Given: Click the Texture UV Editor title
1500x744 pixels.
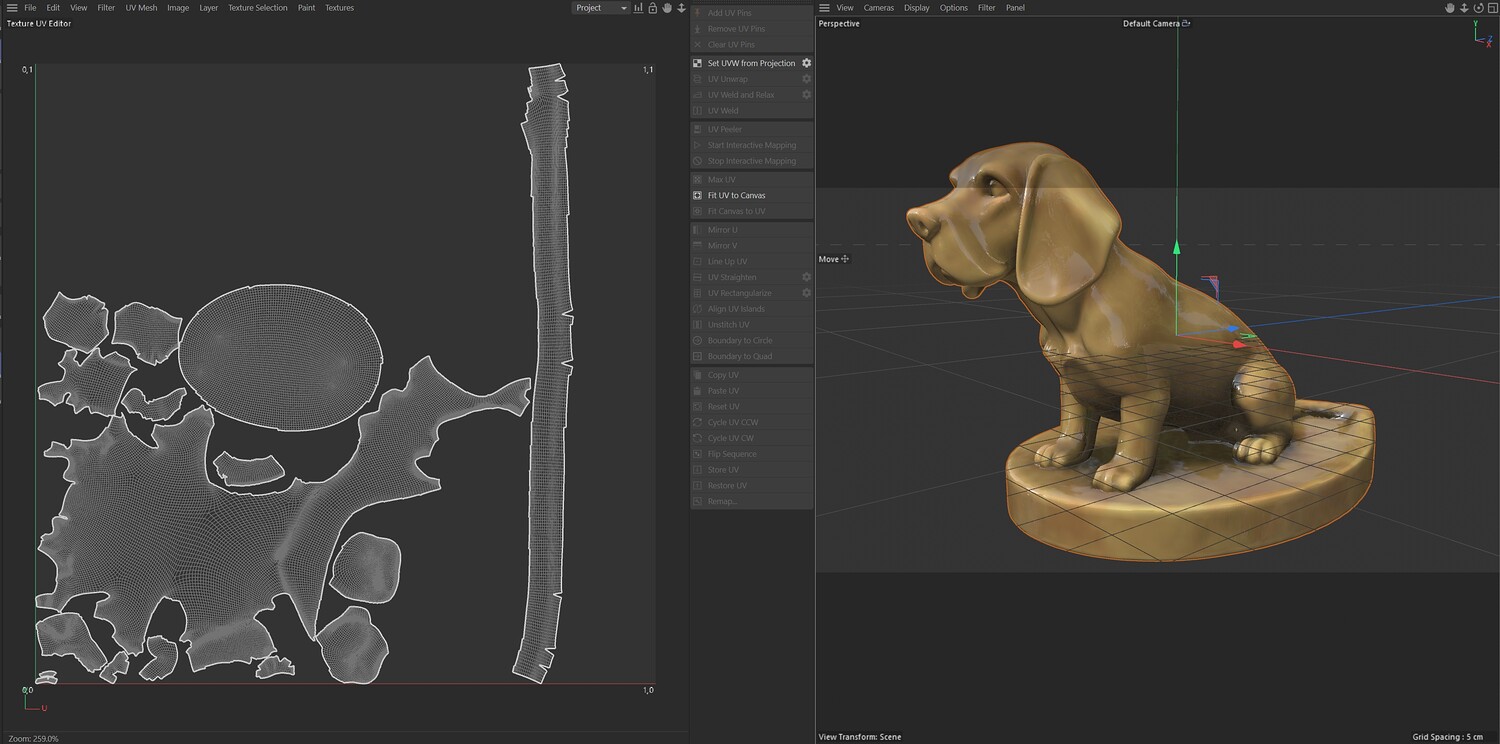Looking at the screenshot, I should tap(39, 23).
